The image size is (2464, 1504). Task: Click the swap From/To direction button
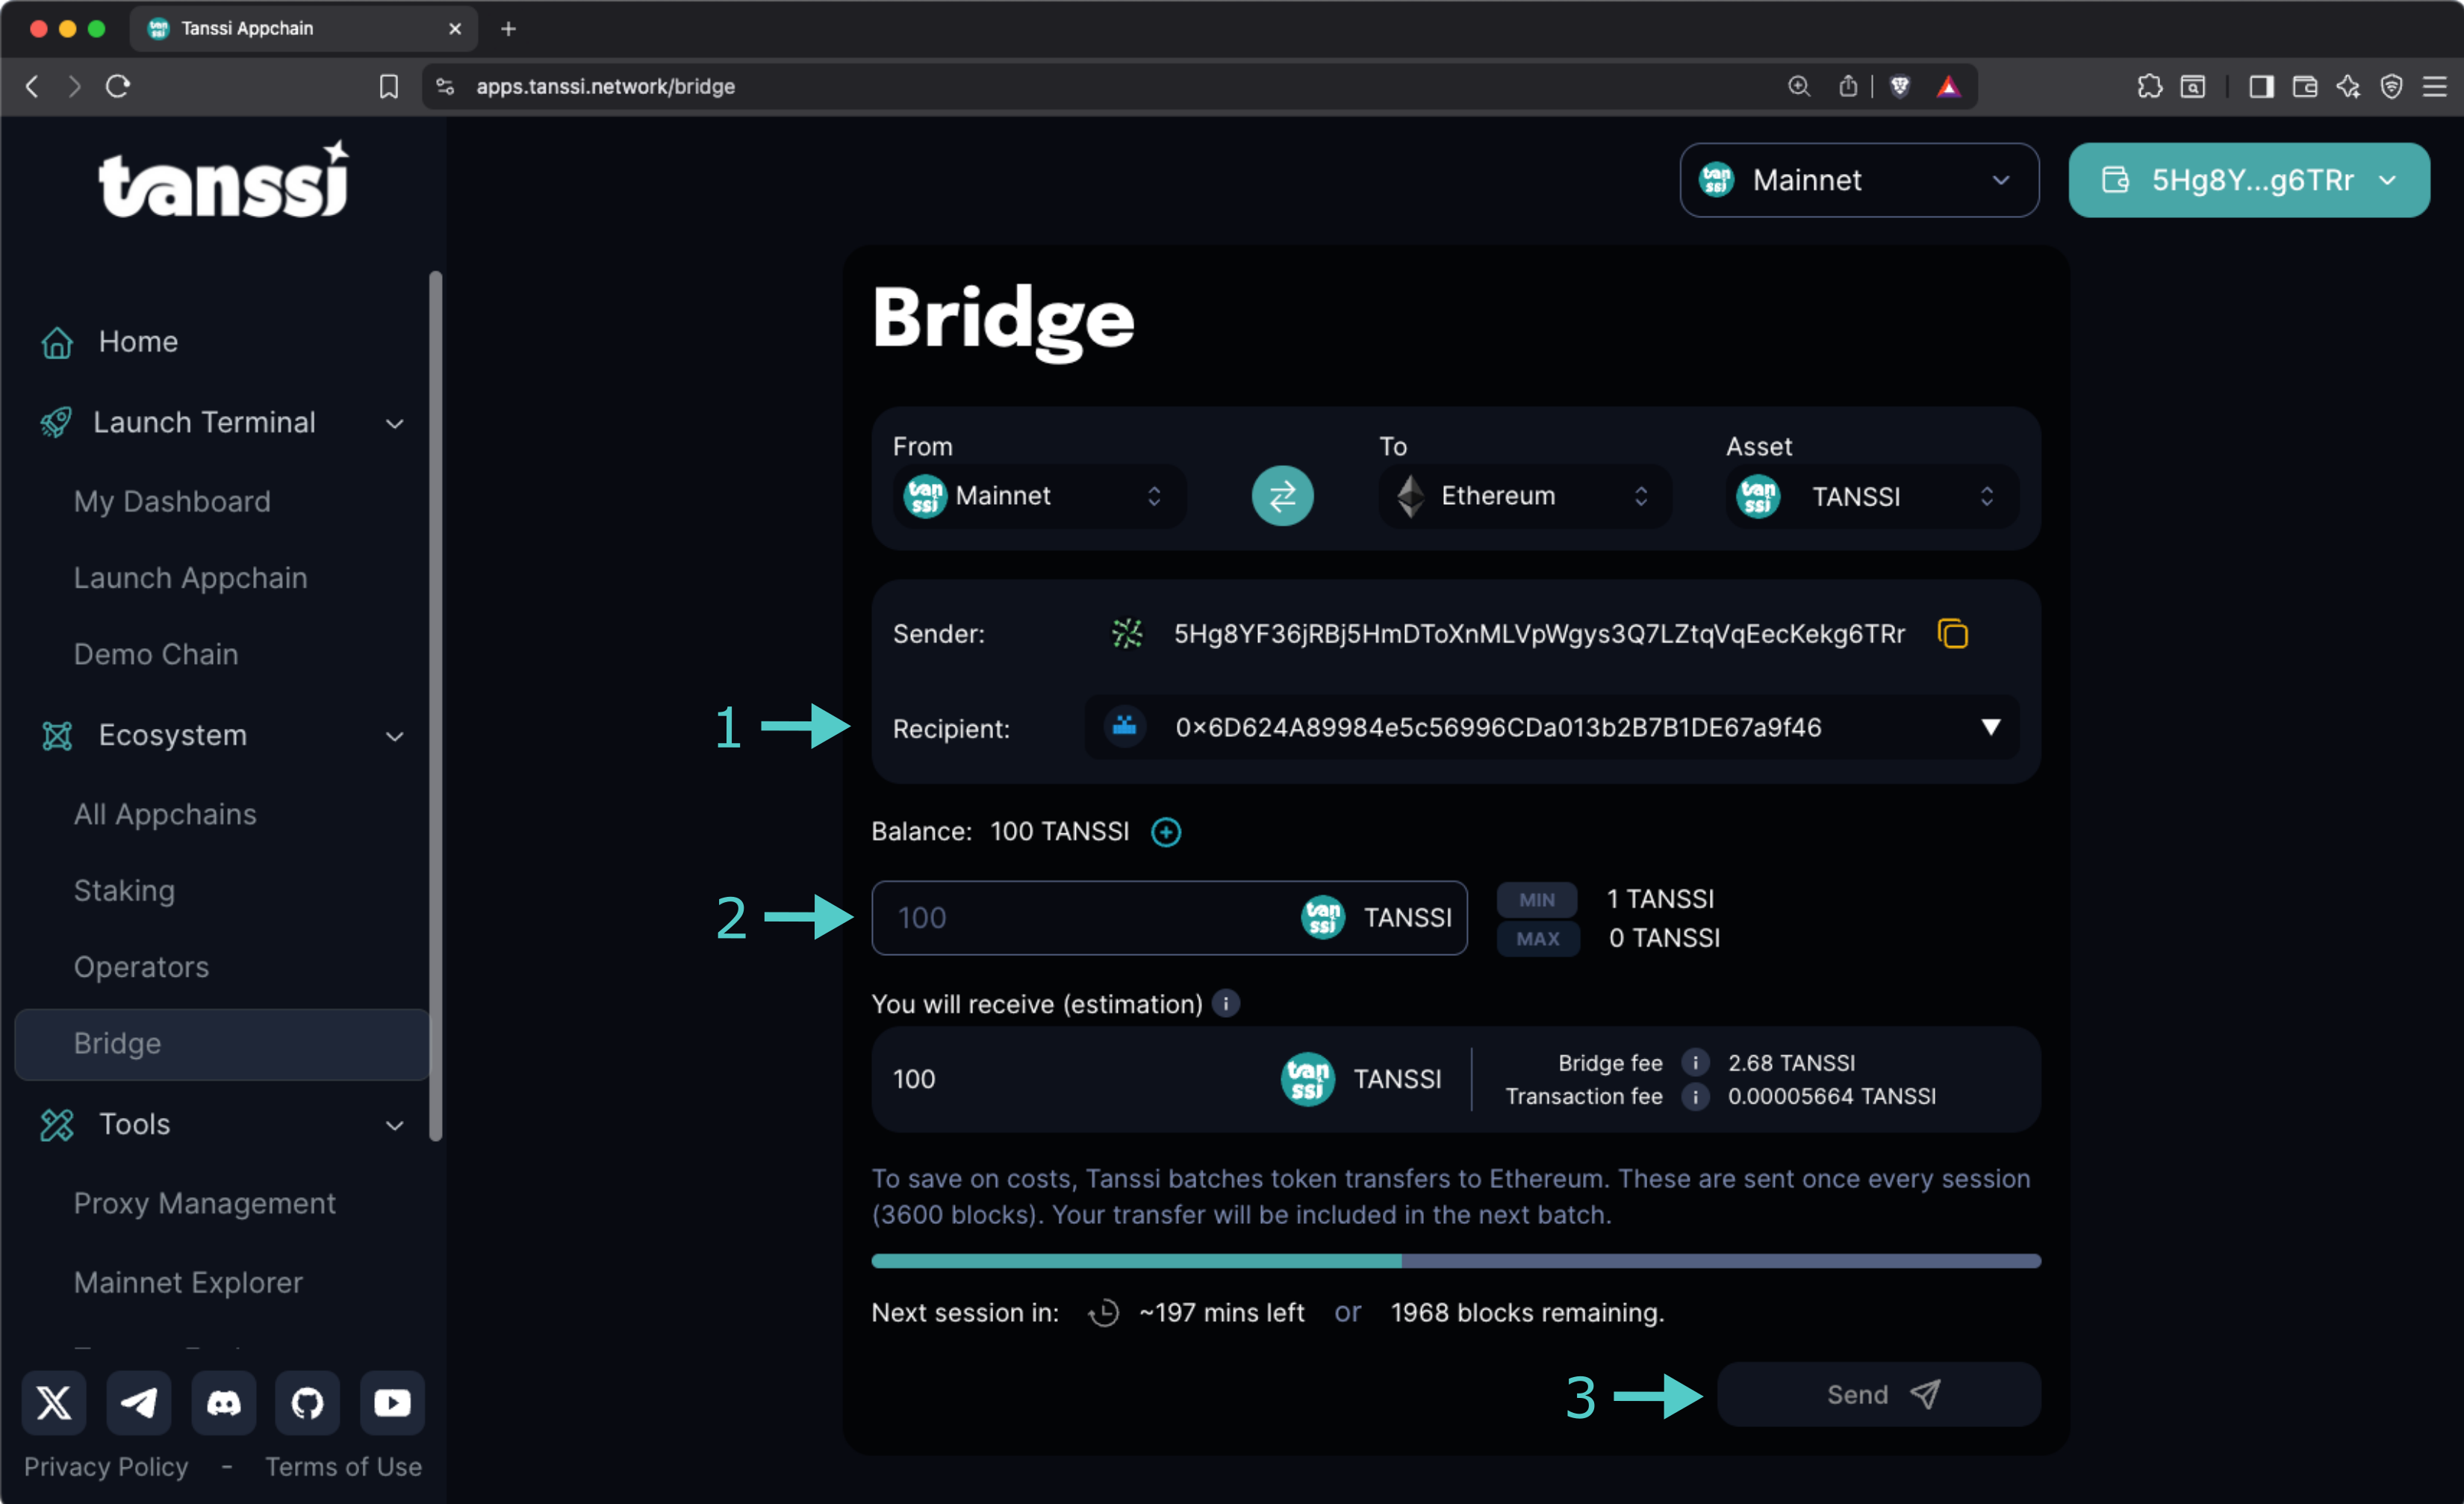coord(1282,496)
